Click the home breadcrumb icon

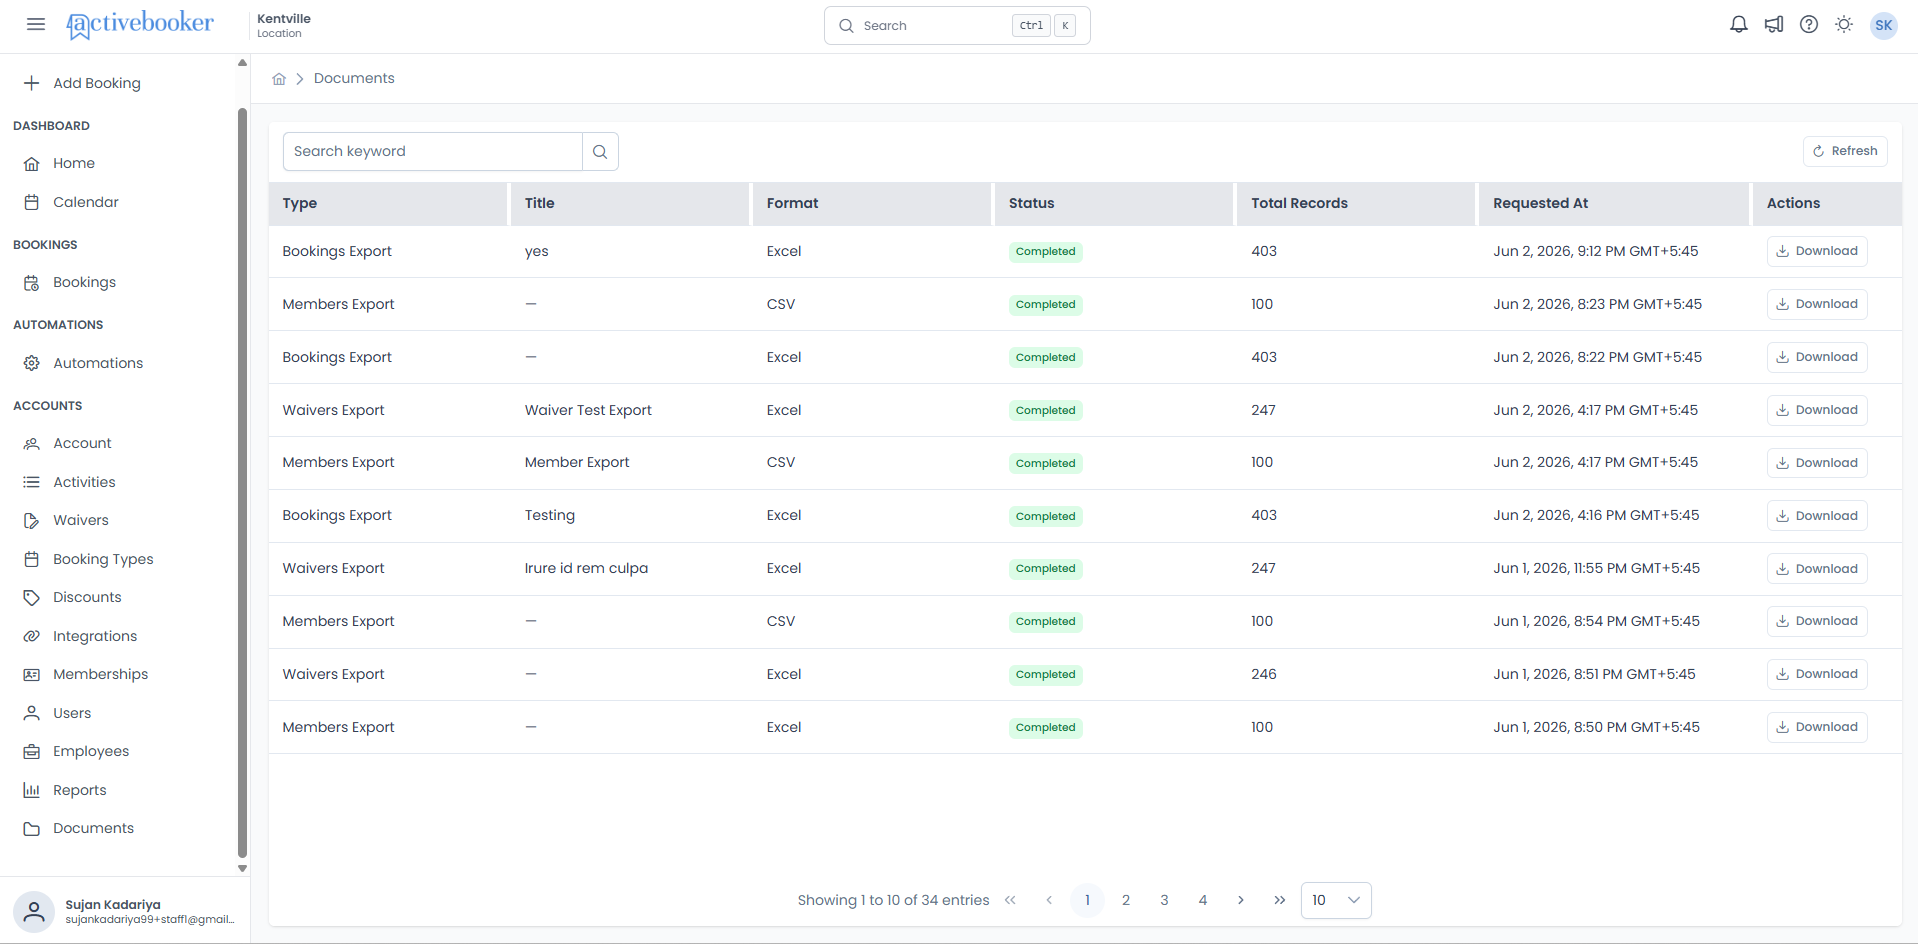click(x=279, y=79)
